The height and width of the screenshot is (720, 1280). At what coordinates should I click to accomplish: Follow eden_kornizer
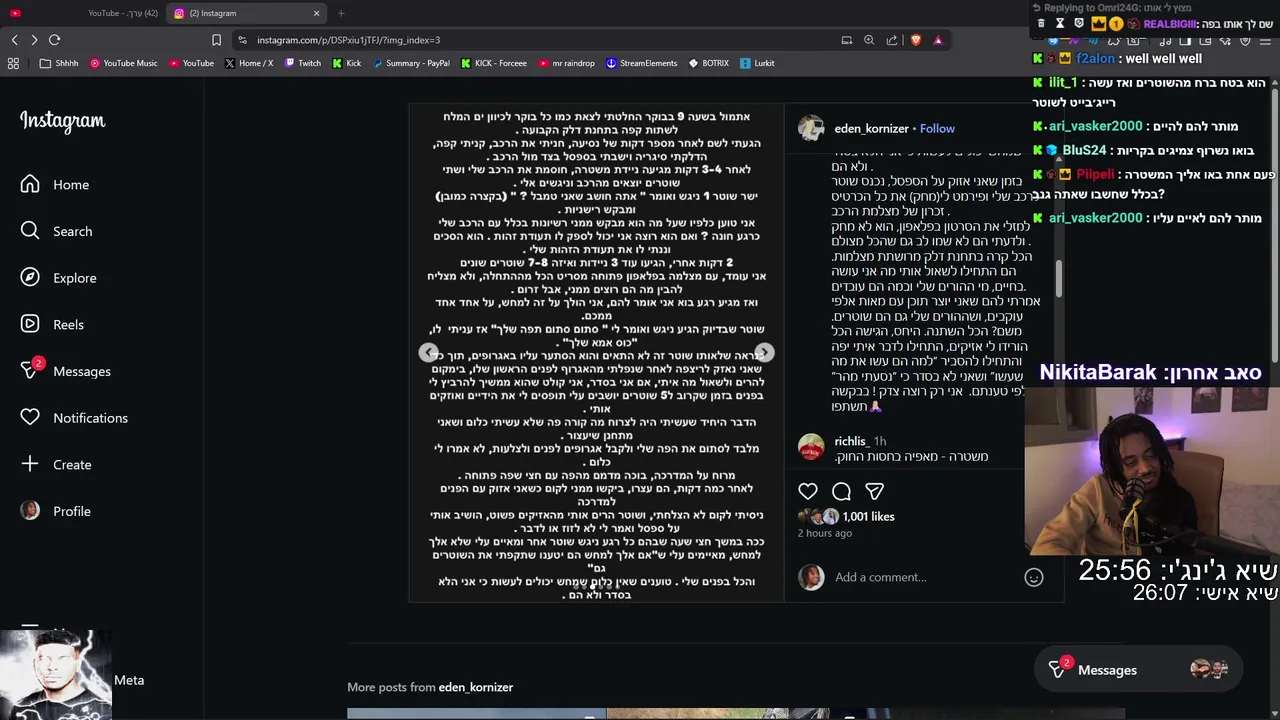click(937, 128)
